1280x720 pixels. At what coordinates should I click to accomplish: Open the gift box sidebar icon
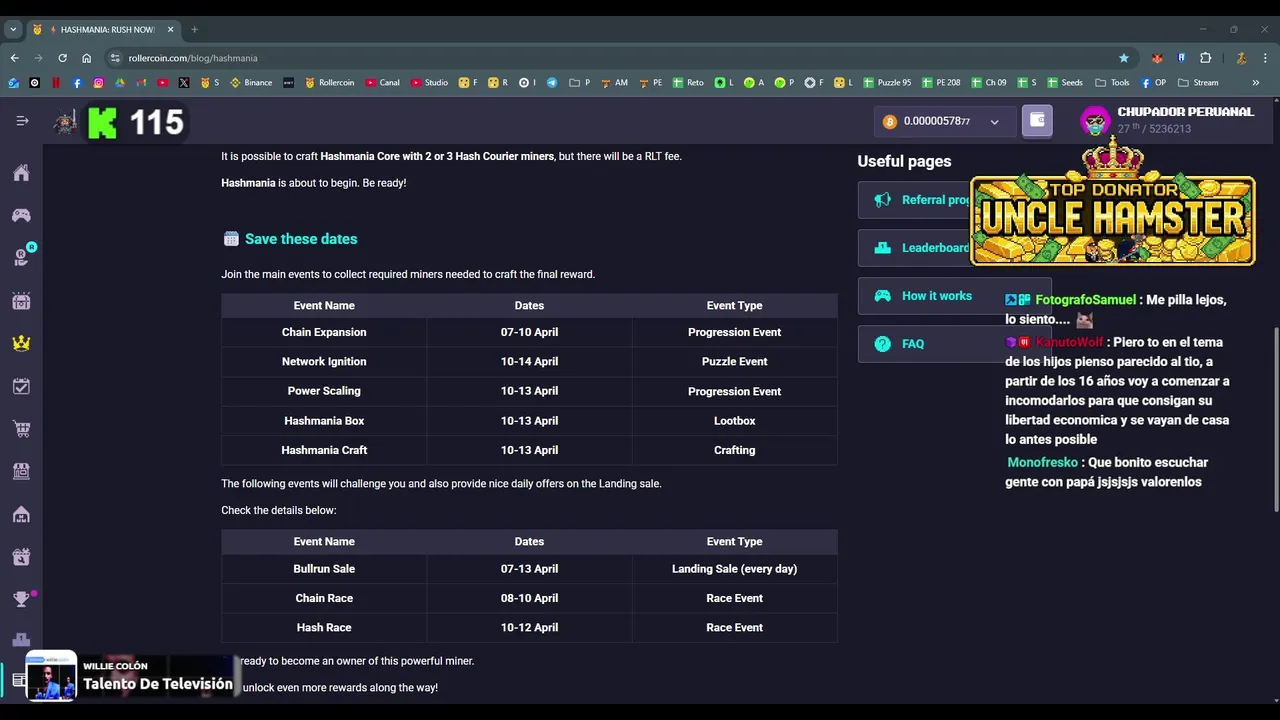pos(21,557)
